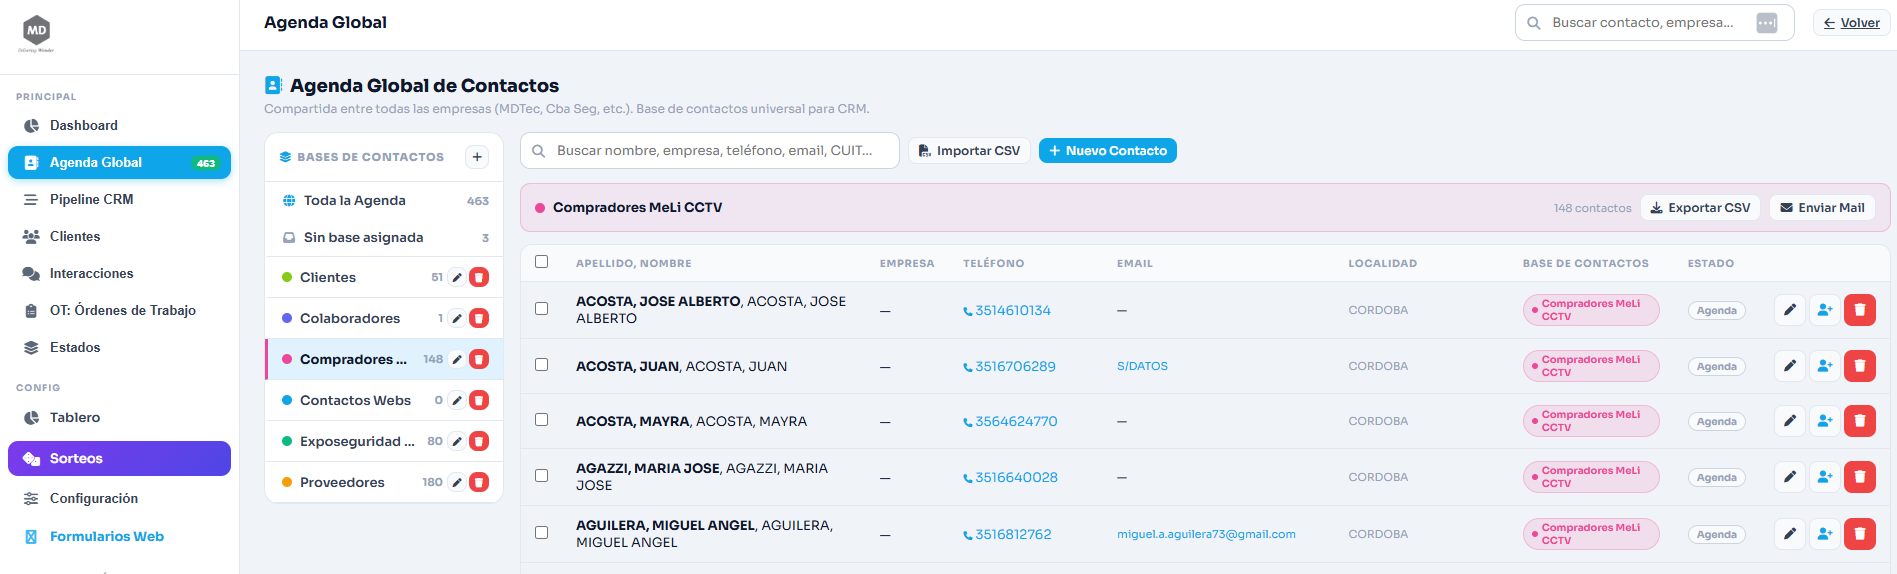Edit the Colaboradores base

457,318
